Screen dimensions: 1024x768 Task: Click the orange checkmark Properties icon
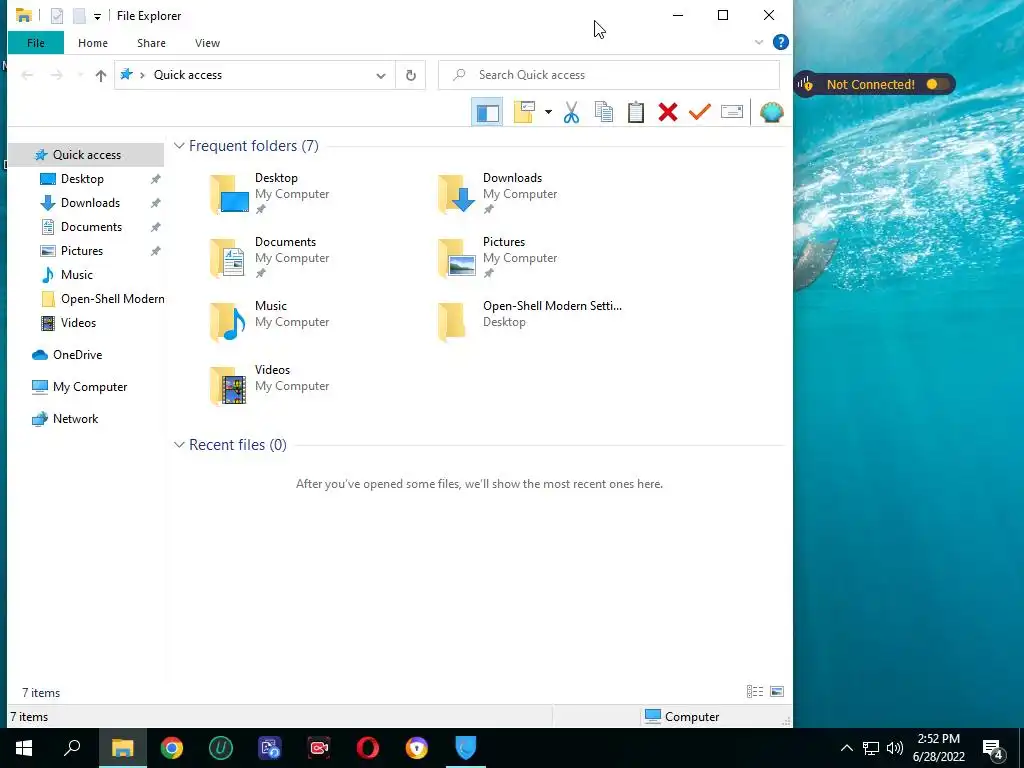click(x=699, y=112)
